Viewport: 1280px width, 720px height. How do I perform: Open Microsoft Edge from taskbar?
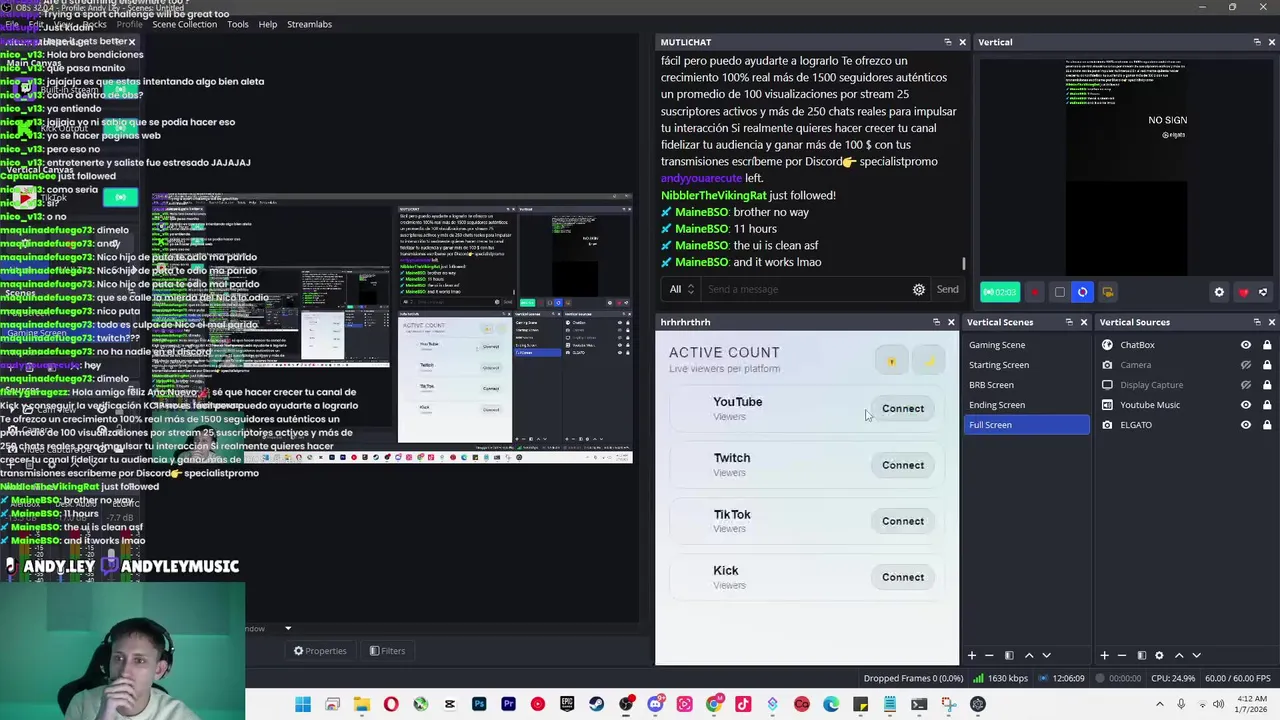point(831,704)
